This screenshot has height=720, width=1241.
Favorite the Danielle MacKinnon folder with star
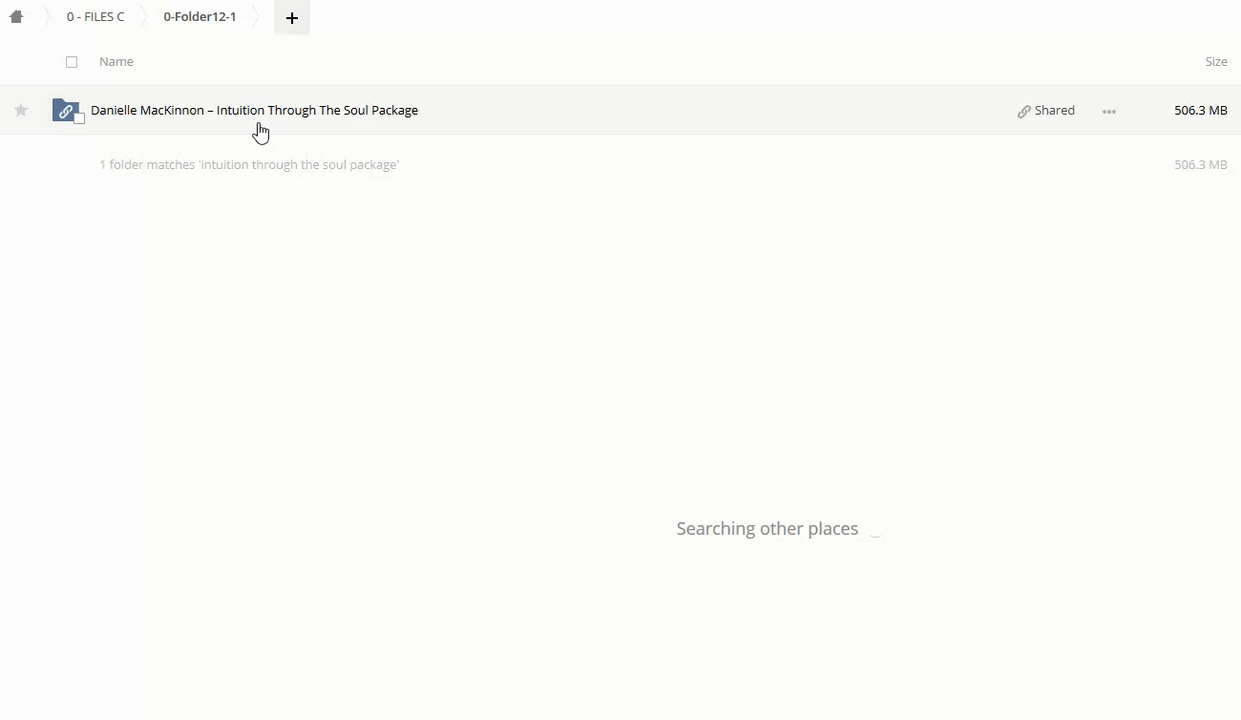pyautogui.click(x=21, y=110)
